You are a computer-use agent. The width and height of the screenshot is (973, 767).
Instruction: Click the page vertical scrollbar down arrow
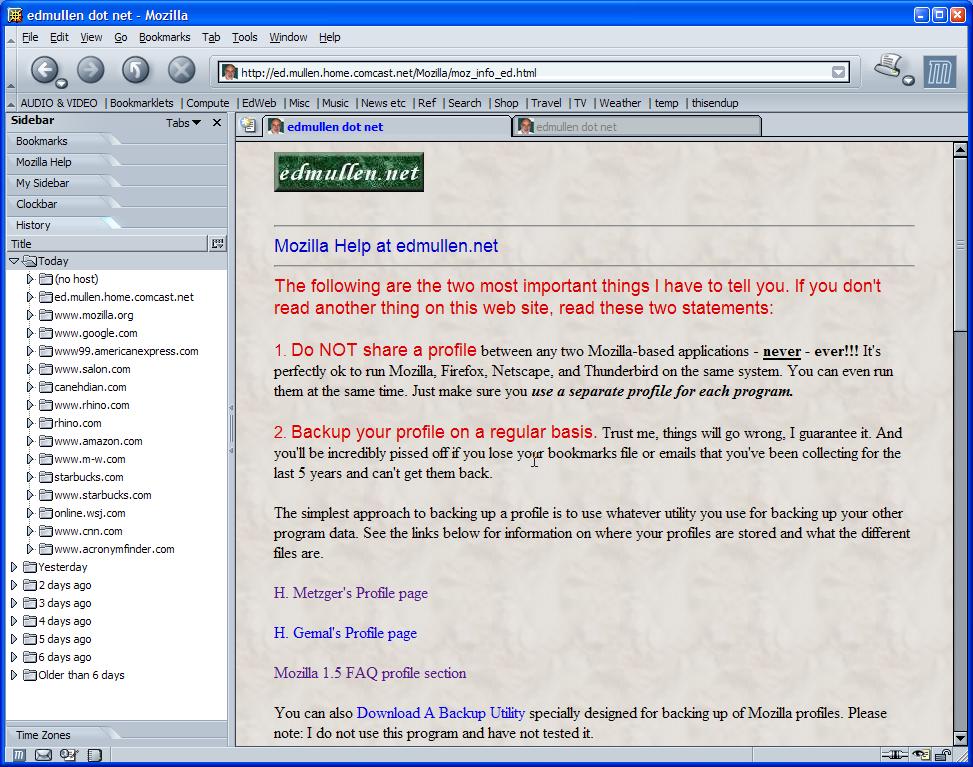pyautogui.click(x=960, y=738)
